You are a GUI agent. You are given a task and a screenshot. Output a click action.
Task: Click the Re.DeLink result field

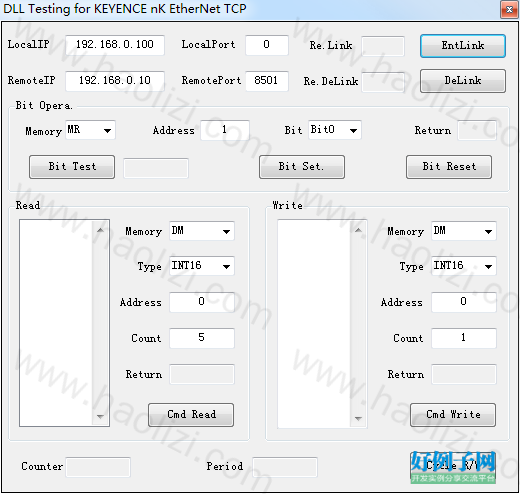coord(383,82)
